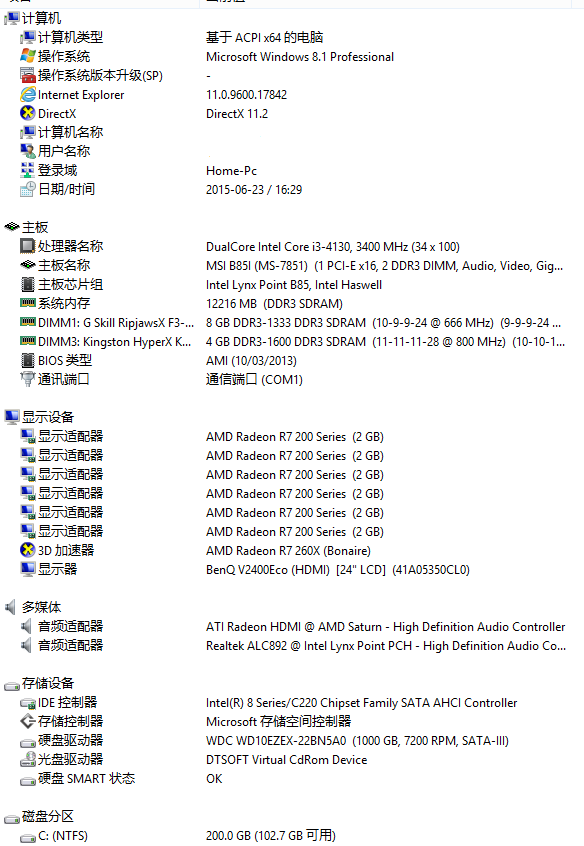Viewport: 584px width, 846px height.
Task: Select the 存储控制器 icon
Action: click(28, 721)
